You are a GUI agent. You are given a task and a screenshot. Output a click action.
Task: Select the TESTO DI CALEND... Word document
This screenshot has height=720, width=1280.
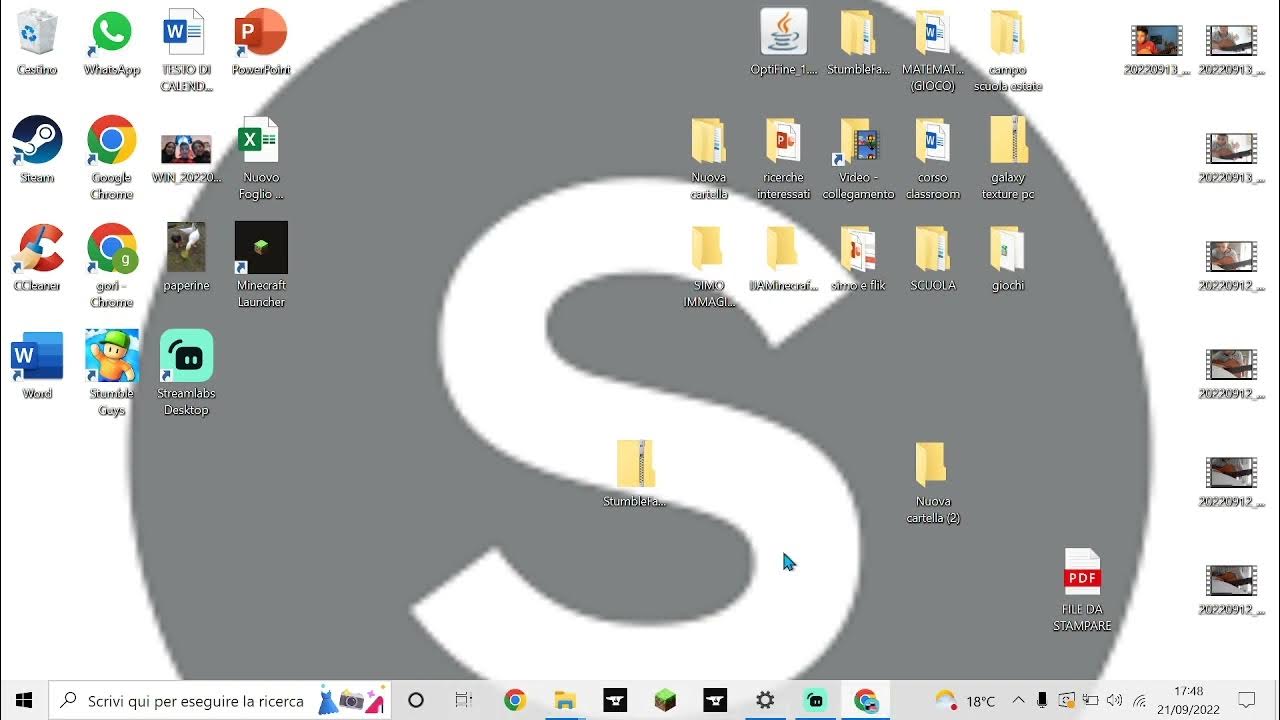pyautogui.click(x=186, y=51)
